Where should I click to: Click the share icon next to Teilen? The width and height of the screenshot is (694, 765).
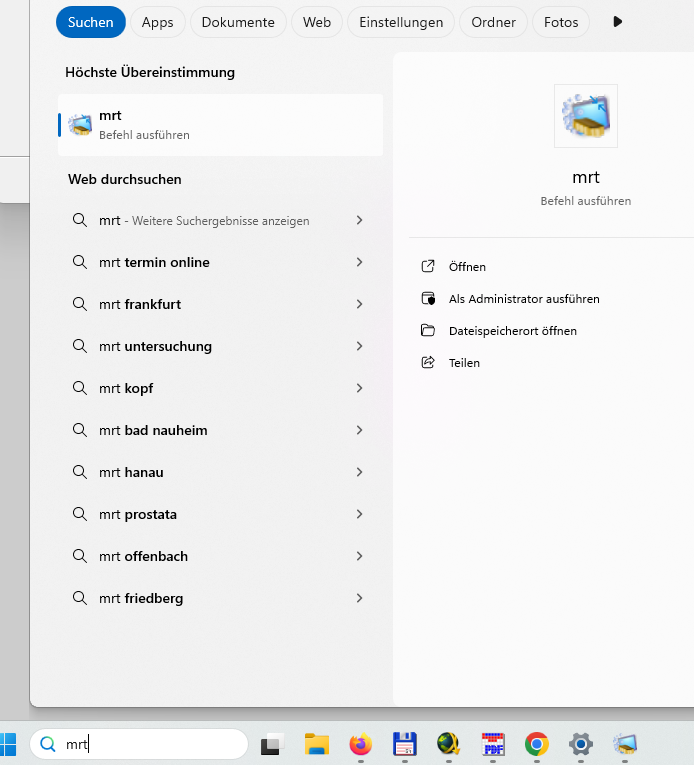[x=428, y=362]
